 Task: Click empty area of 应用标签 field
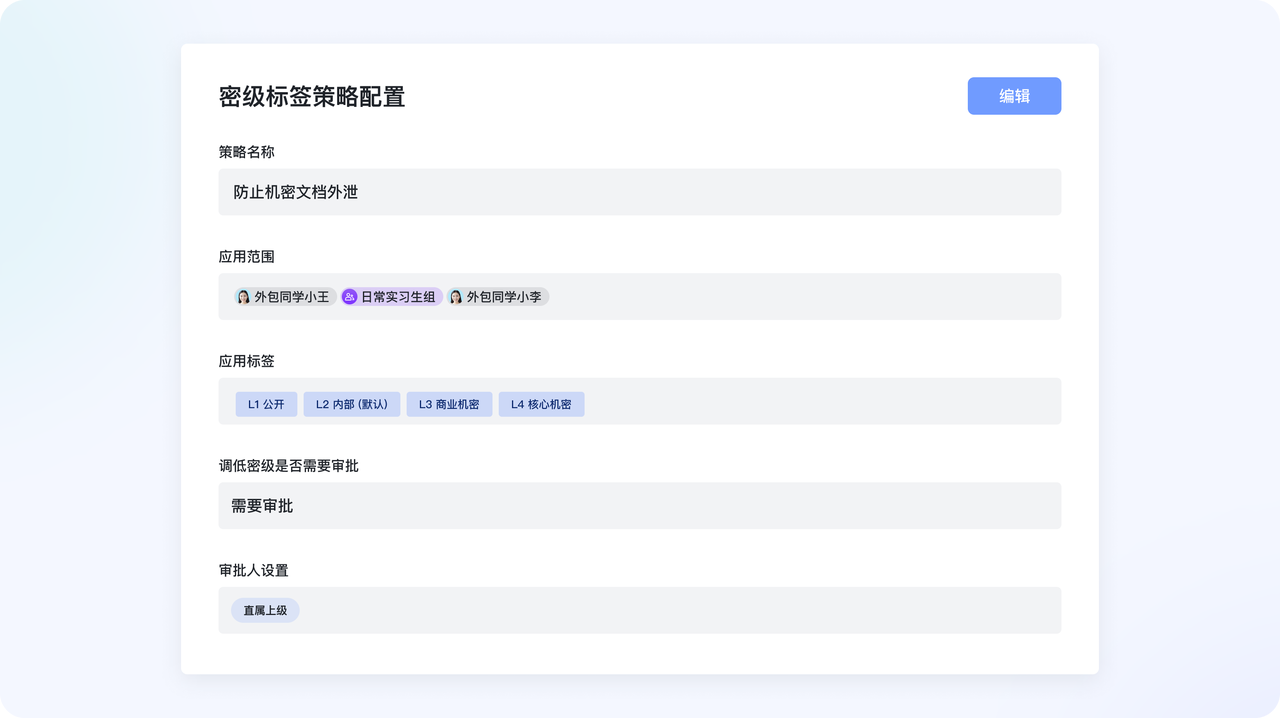820,401
